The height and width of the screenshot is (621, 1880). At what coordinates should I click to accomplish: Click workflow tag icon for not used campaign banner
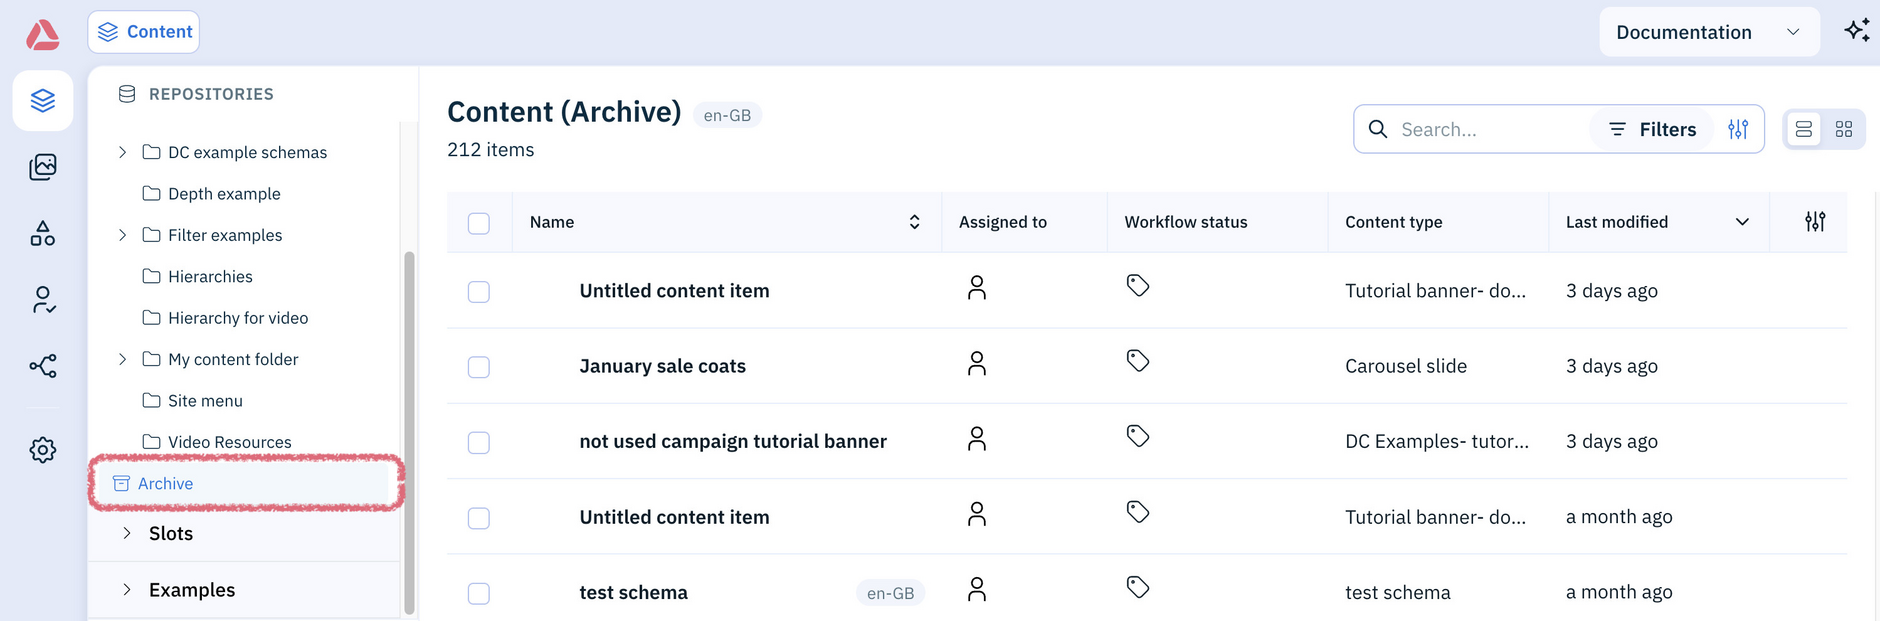1138,436
